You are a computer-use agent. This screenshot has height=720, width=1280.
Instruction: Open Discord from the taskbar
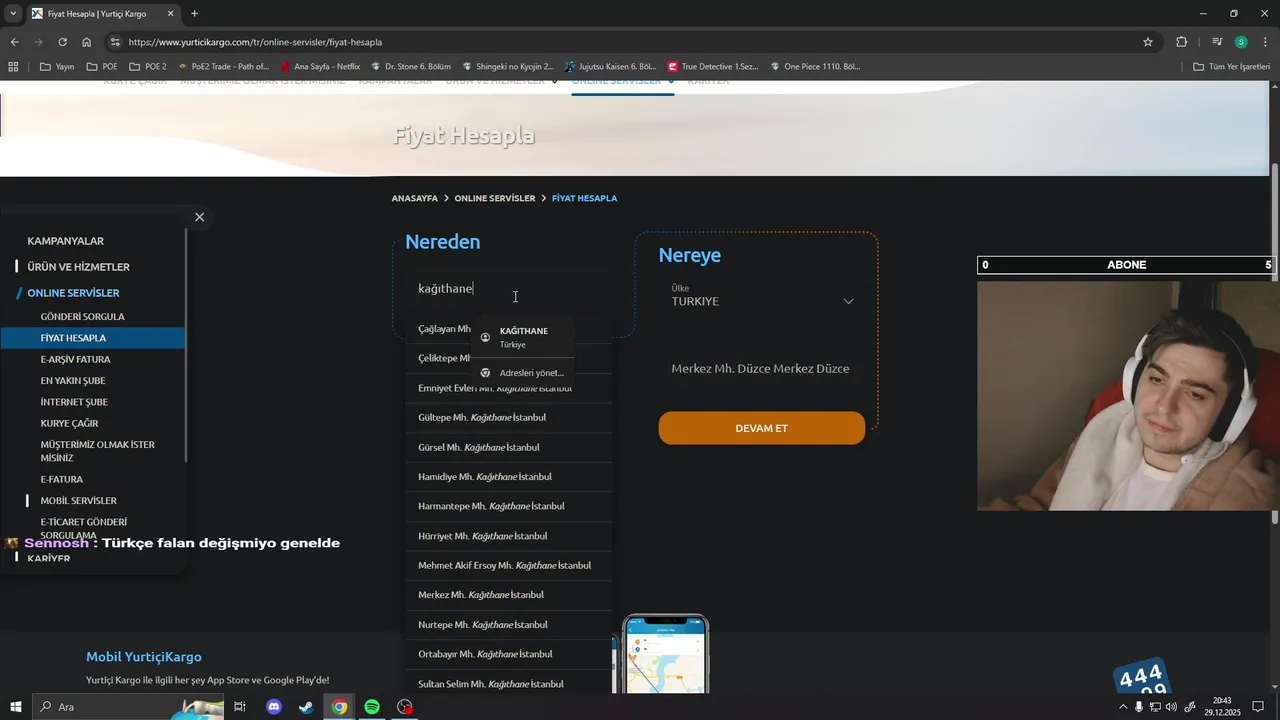274,707
